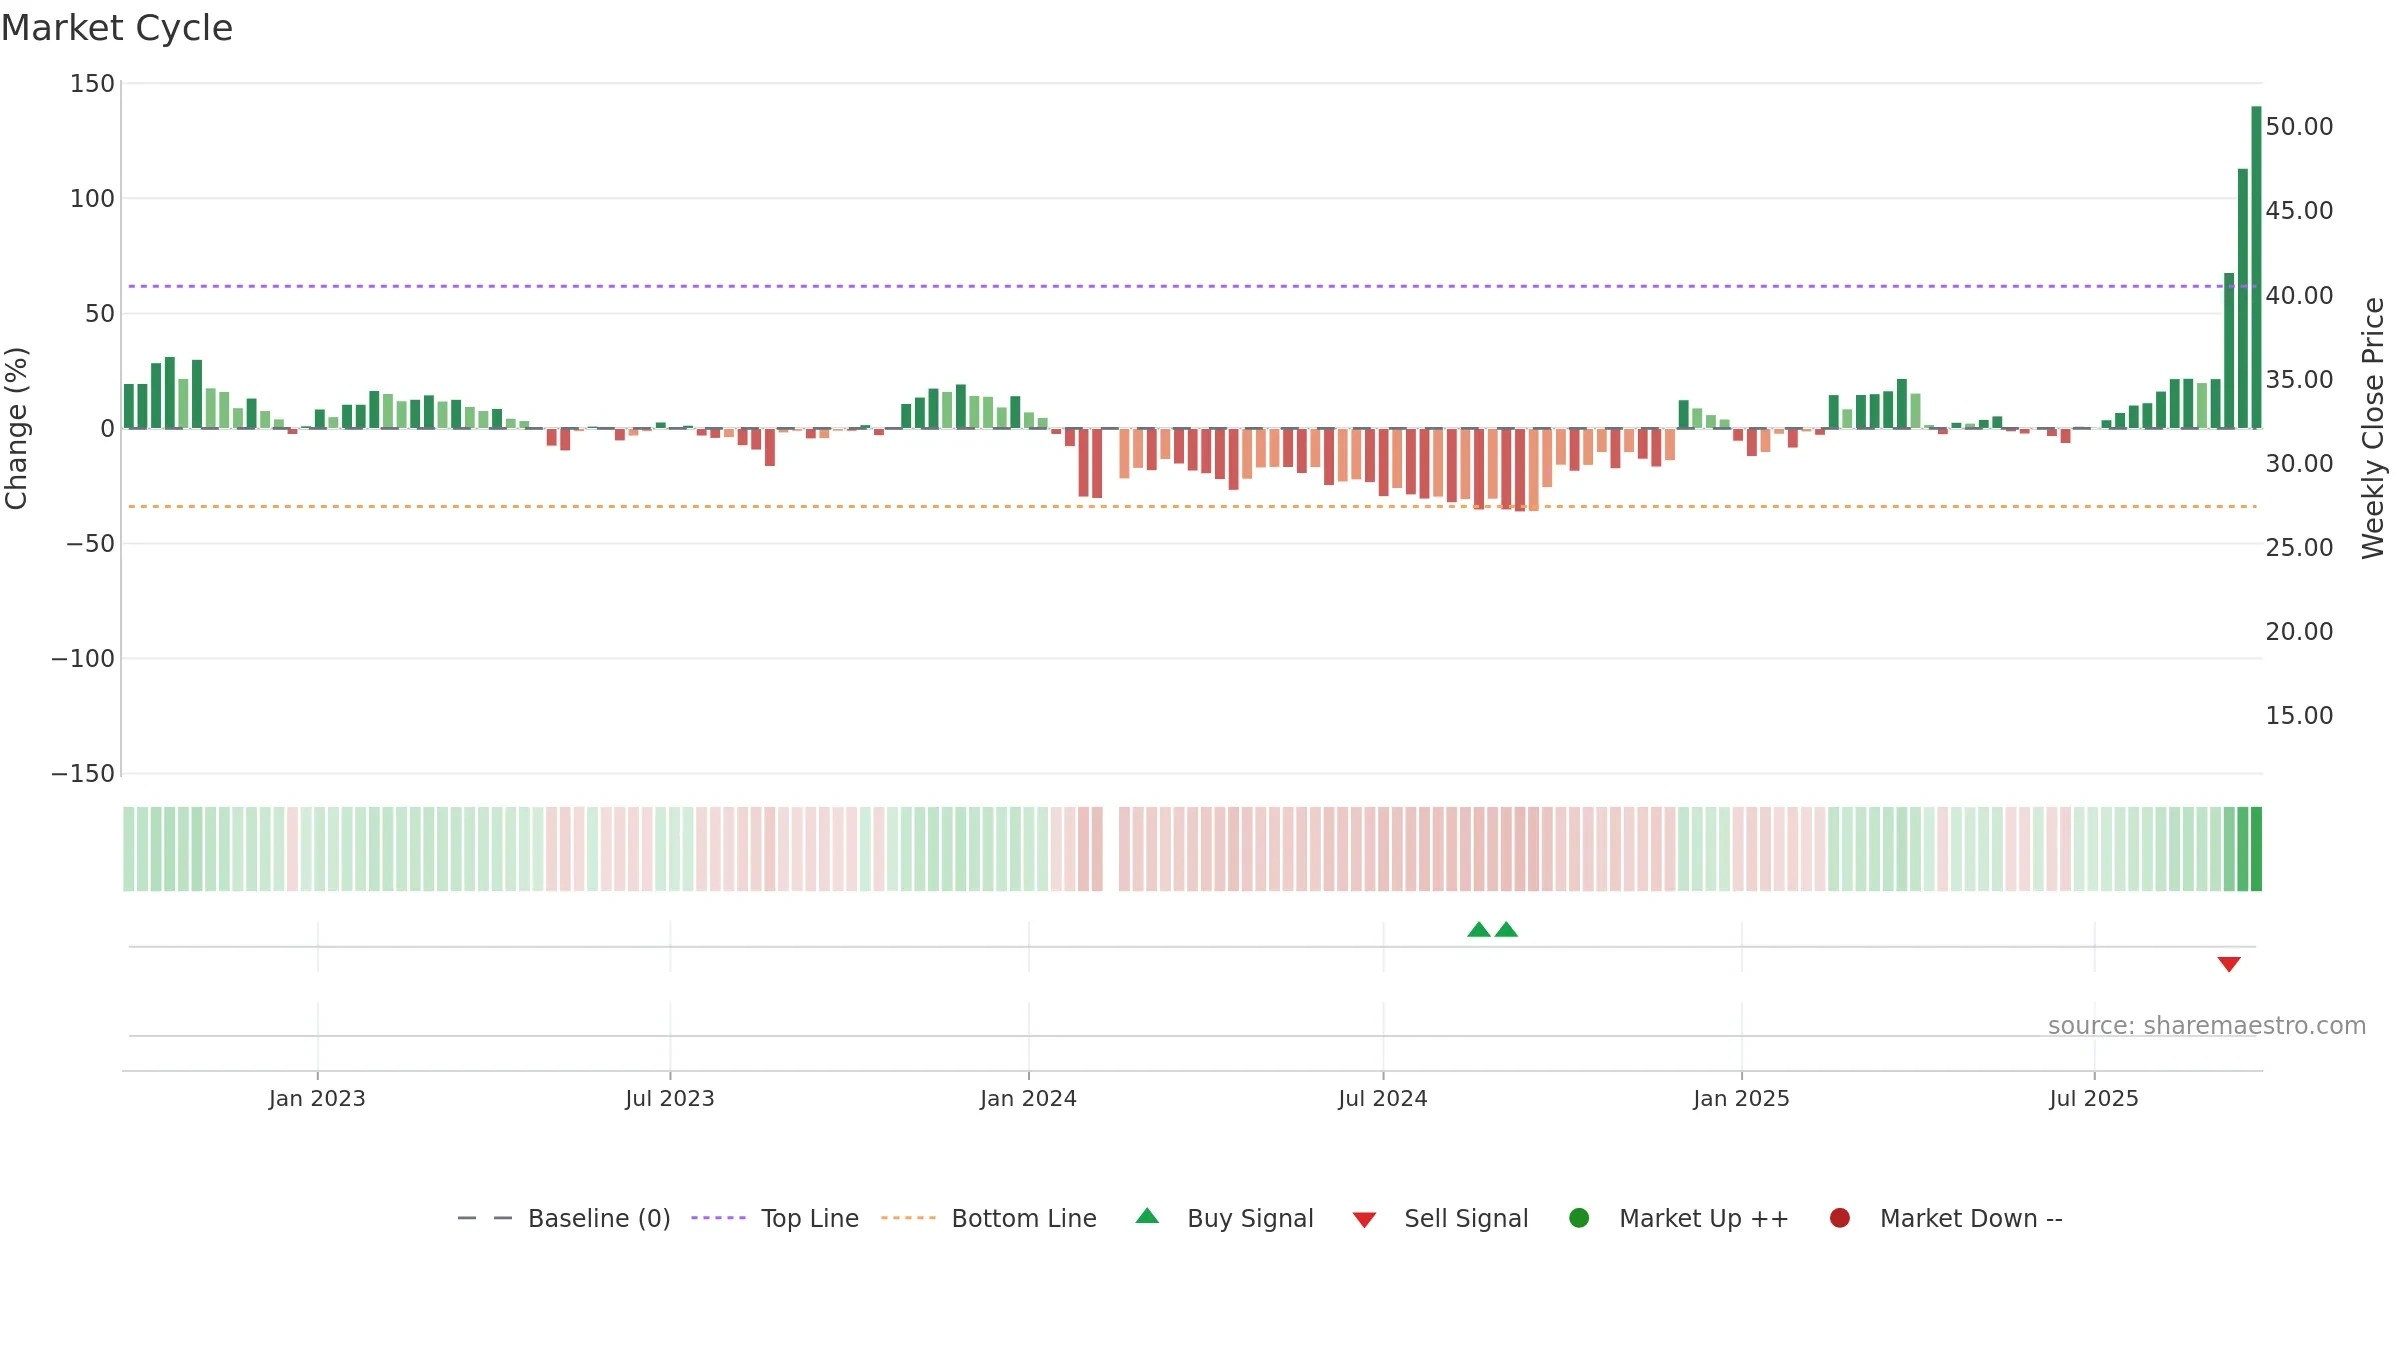Screen dimensions: 2400x1350
Task: Click the 100 tick on Change axis
Action: [x=92, y=199]
